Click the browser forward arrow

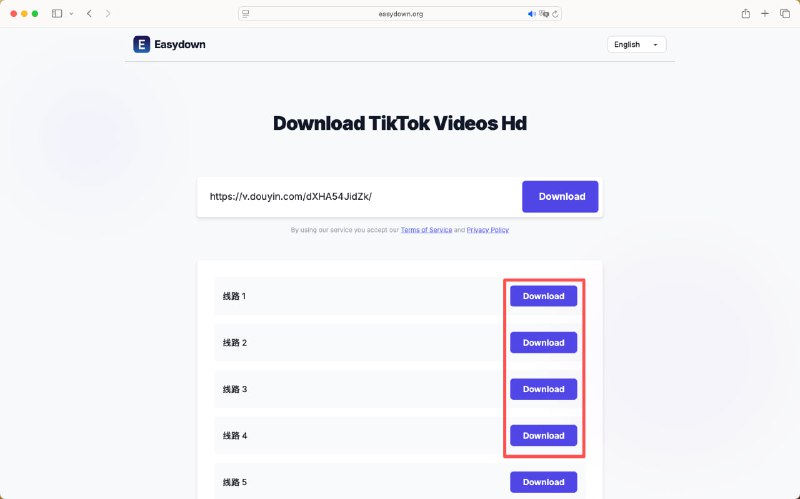(108, 14)
